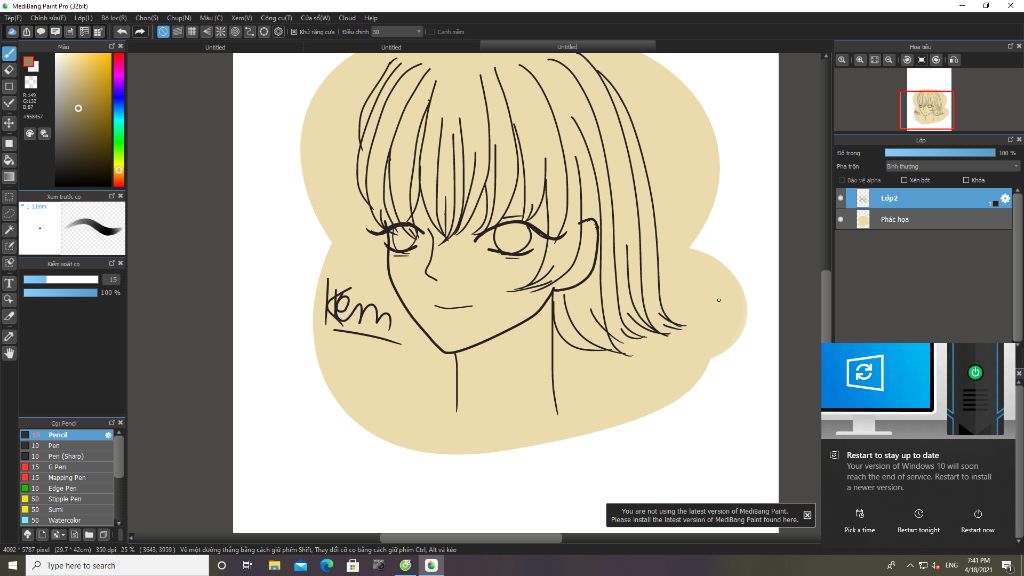Toggle Khử răng cưa anti-aliasing checkbox
Image resolution: width=1024 pixels, height=576 pixels.
point(294,31)
